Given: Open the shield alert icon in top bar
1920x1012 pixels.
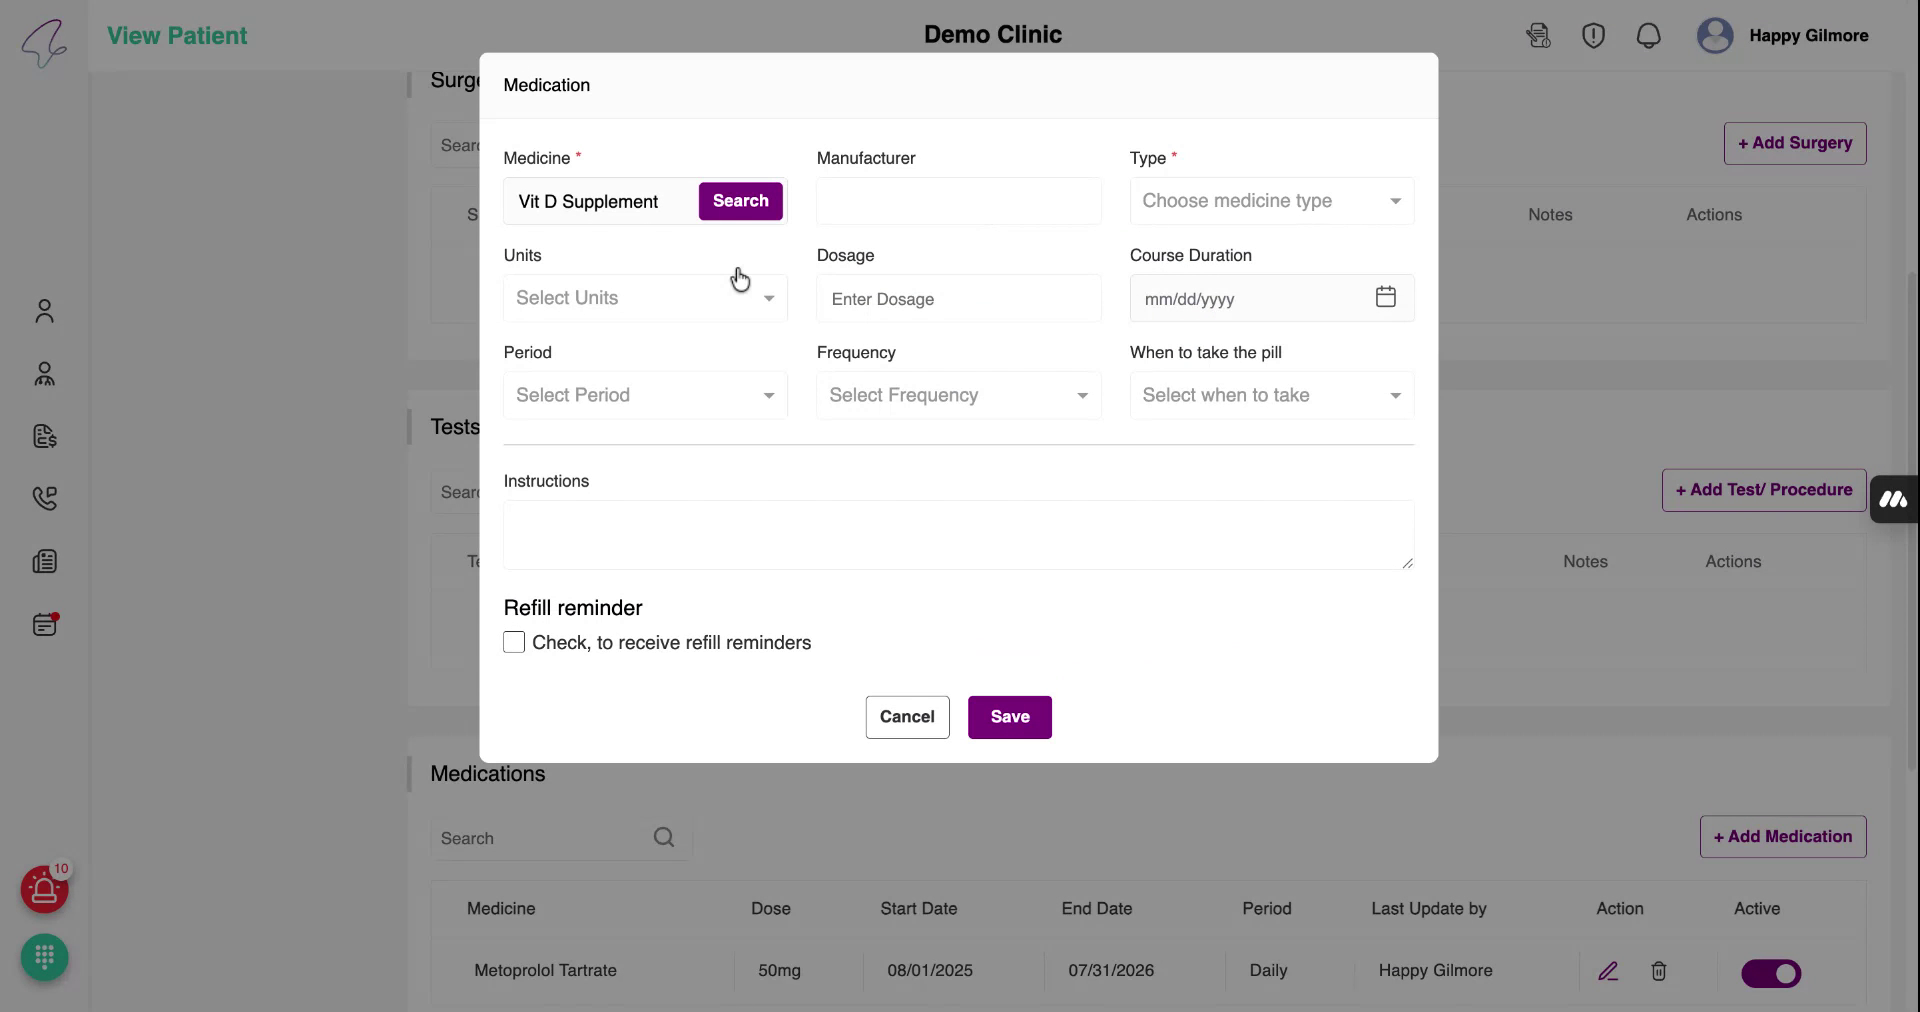Looking at the screenshot, I should point(1593,35).
